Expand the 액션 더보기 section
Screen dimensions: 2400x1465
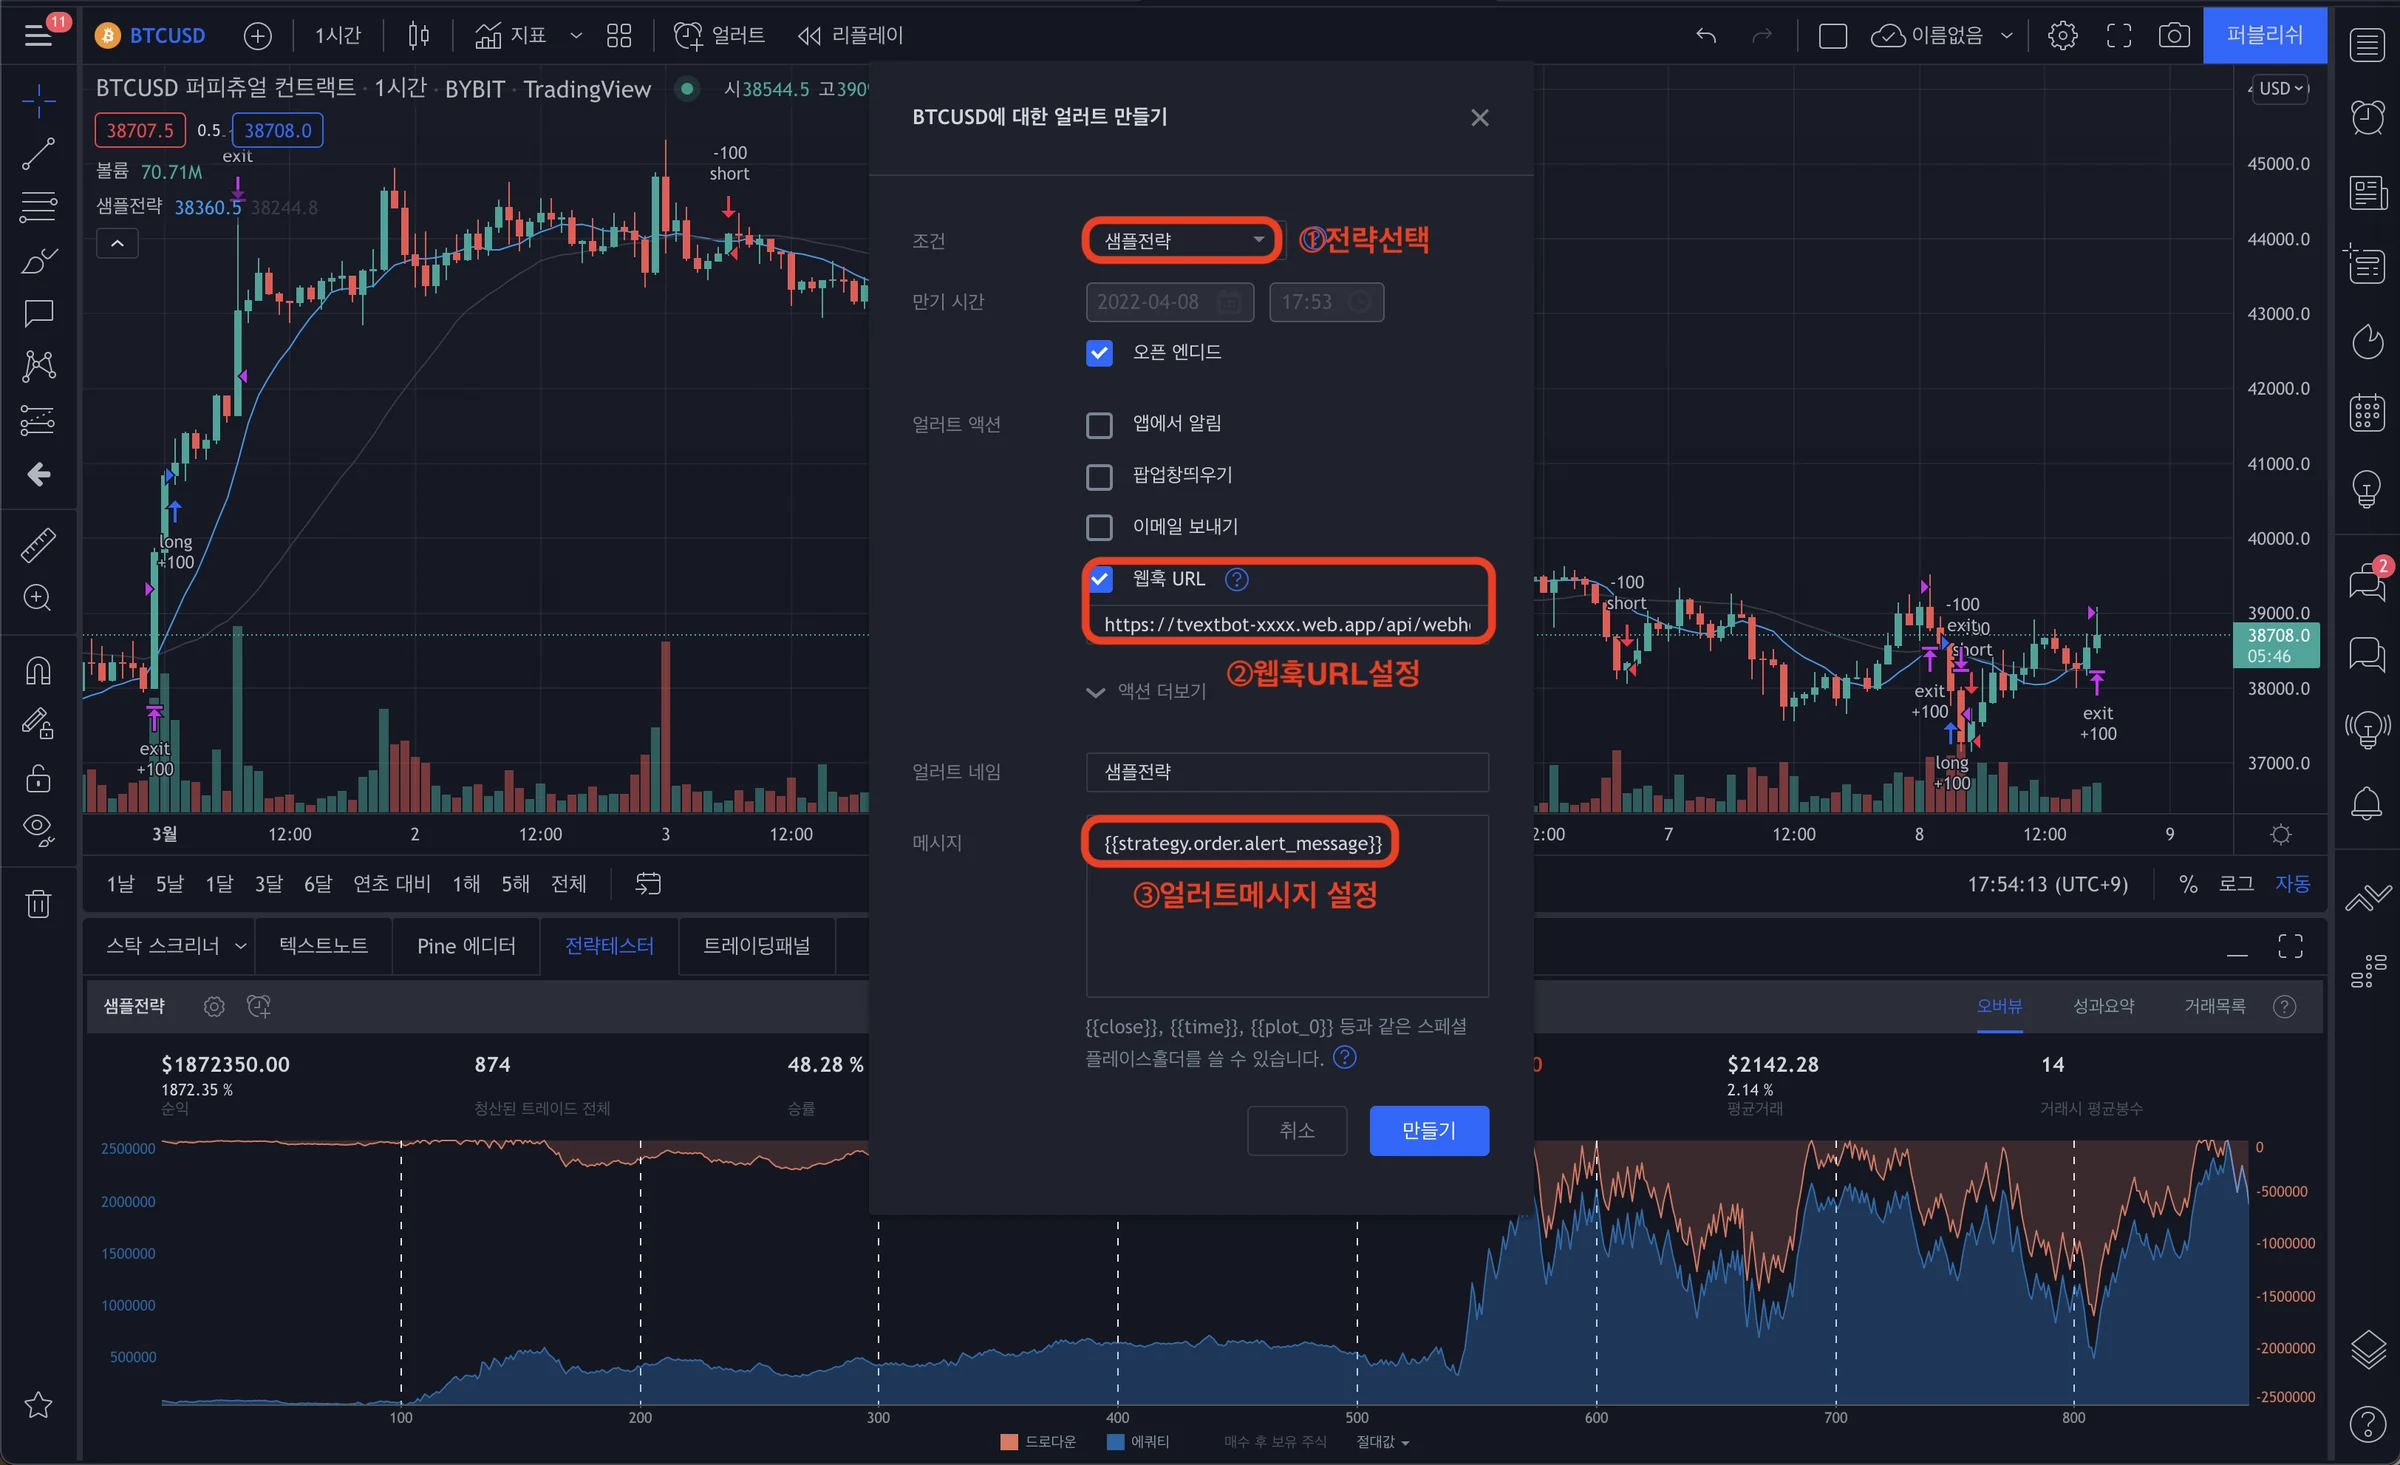pyautogui.click(x=1148, y=691)
